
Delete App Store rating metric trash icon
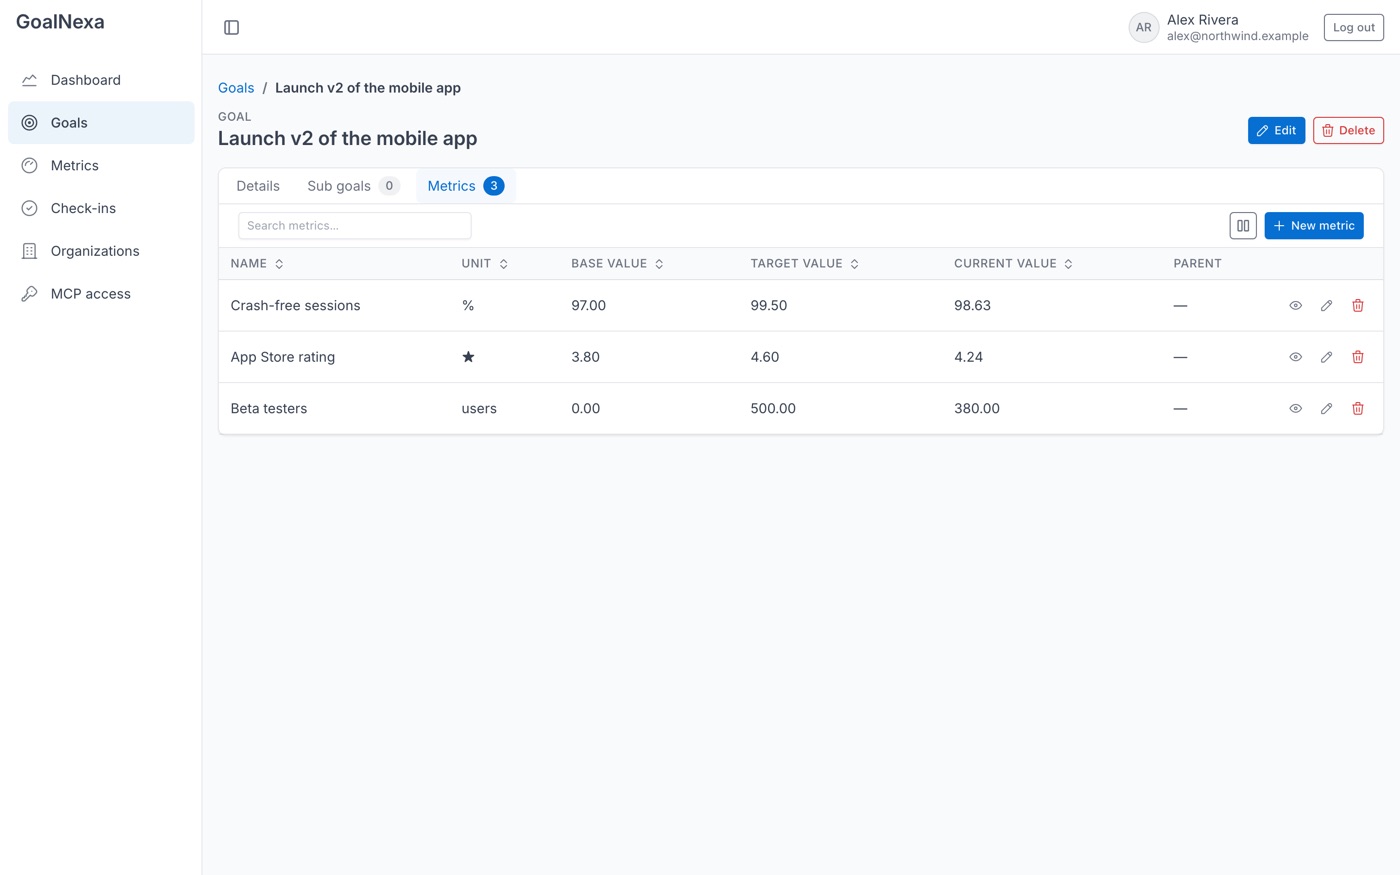(1358, 357)
